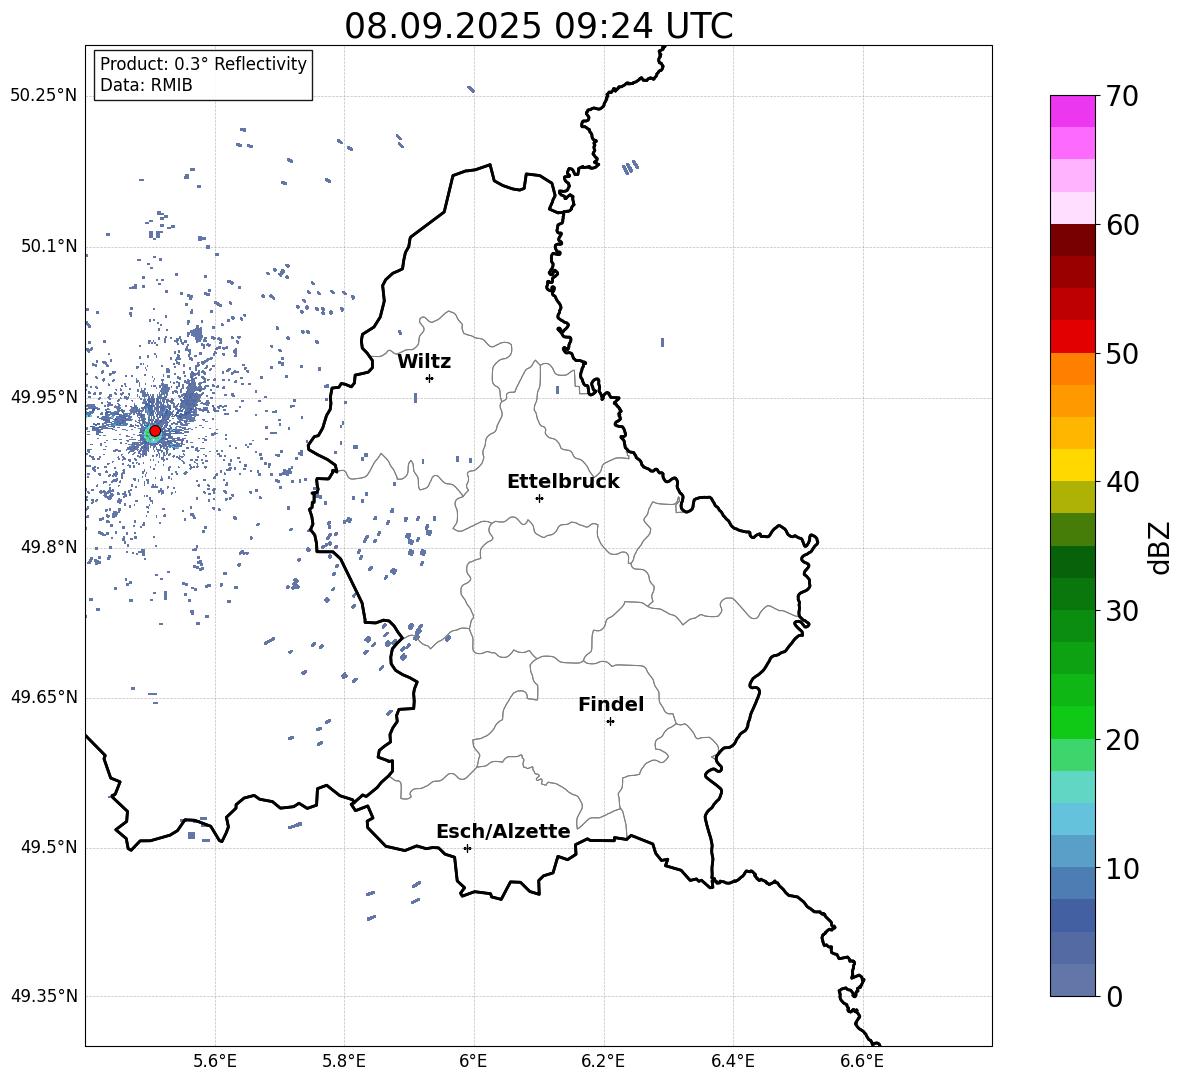
Task: Click the 6.4°E longitude label
Action: [732, 1061]
